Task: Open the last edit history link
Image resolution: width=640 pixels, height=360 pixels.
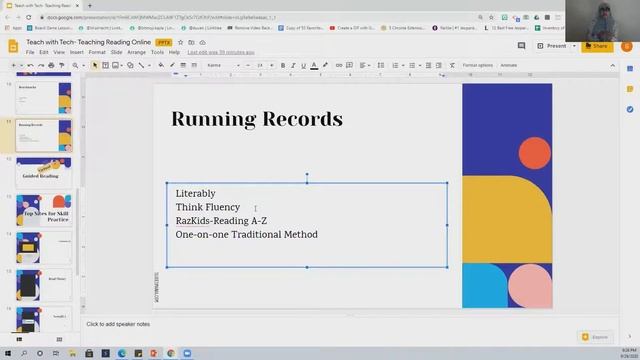Action: 221,52
